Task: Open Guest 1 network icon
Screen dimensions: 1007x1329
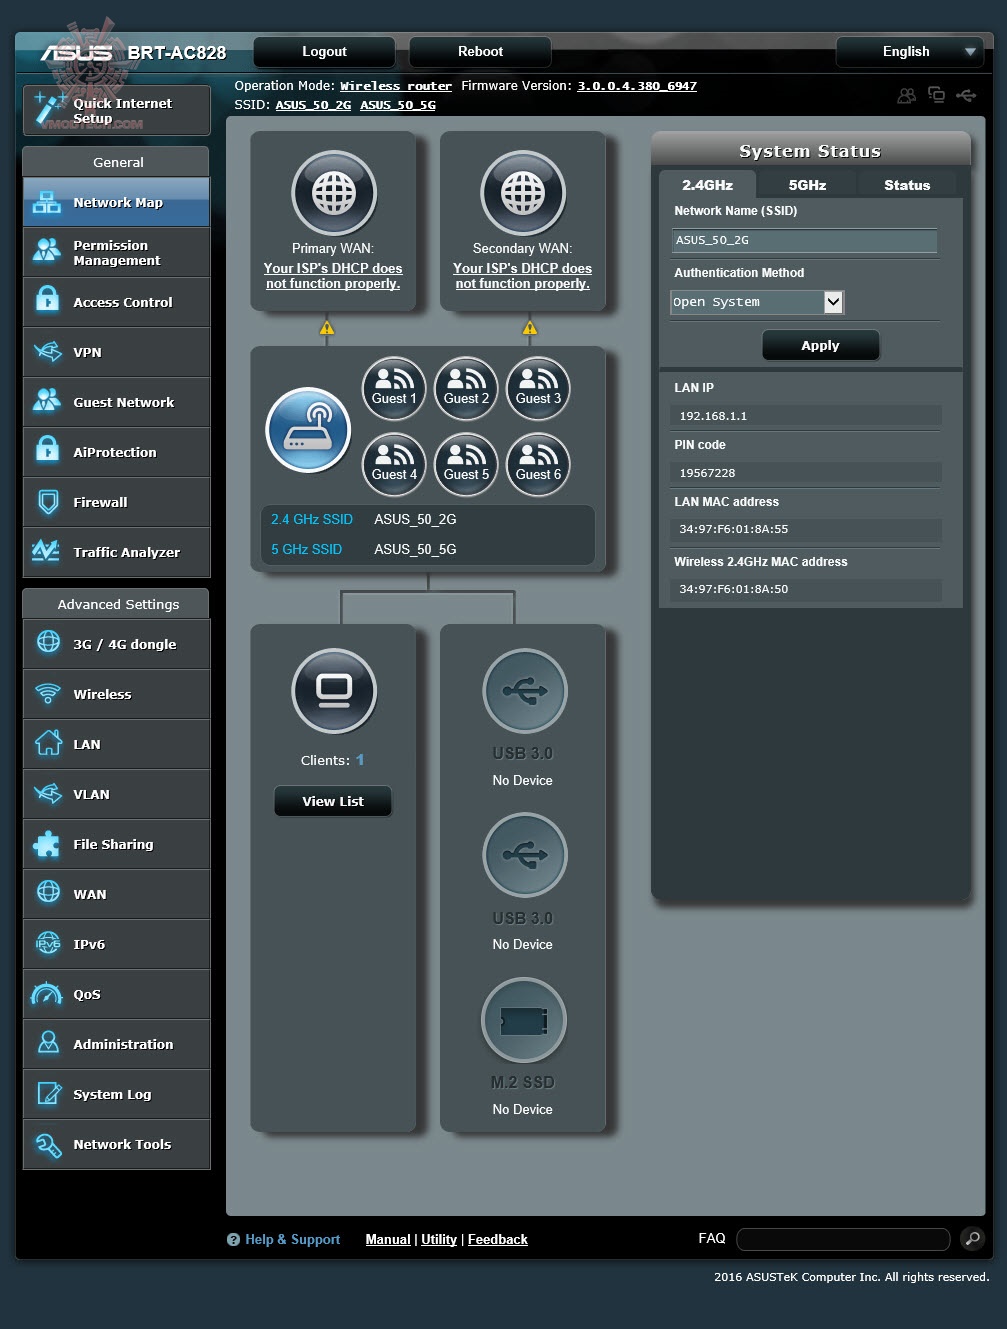Action: [394, 388]
